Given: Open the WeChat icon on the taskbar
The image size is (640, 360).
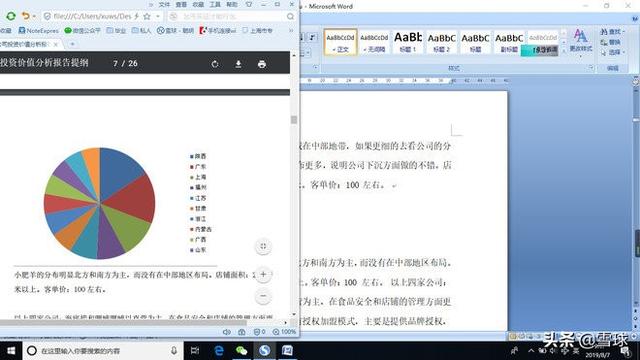Looking at the screenshot, I should click(241, 351).
